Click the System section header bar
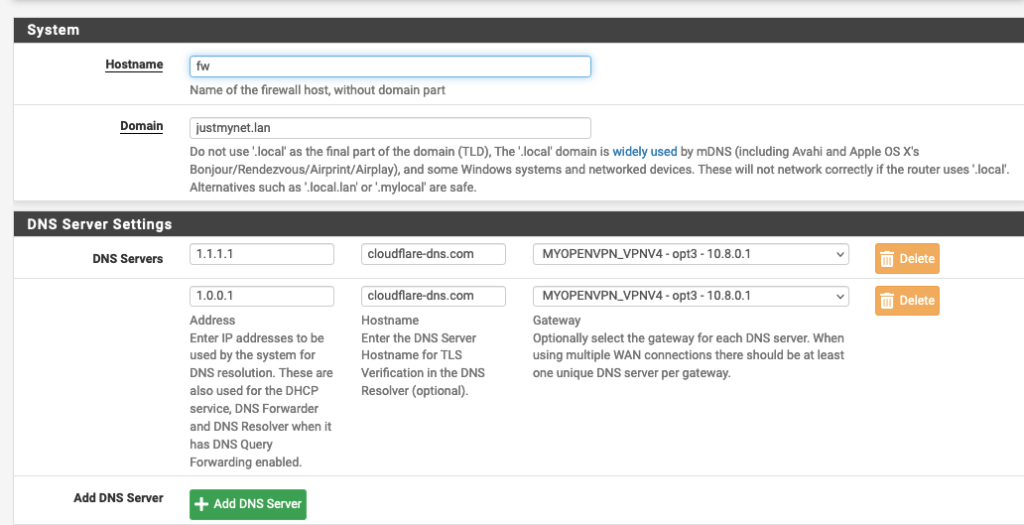This screenshot has height=525, width=1024. pyautogui.click(x=519, y=30)
